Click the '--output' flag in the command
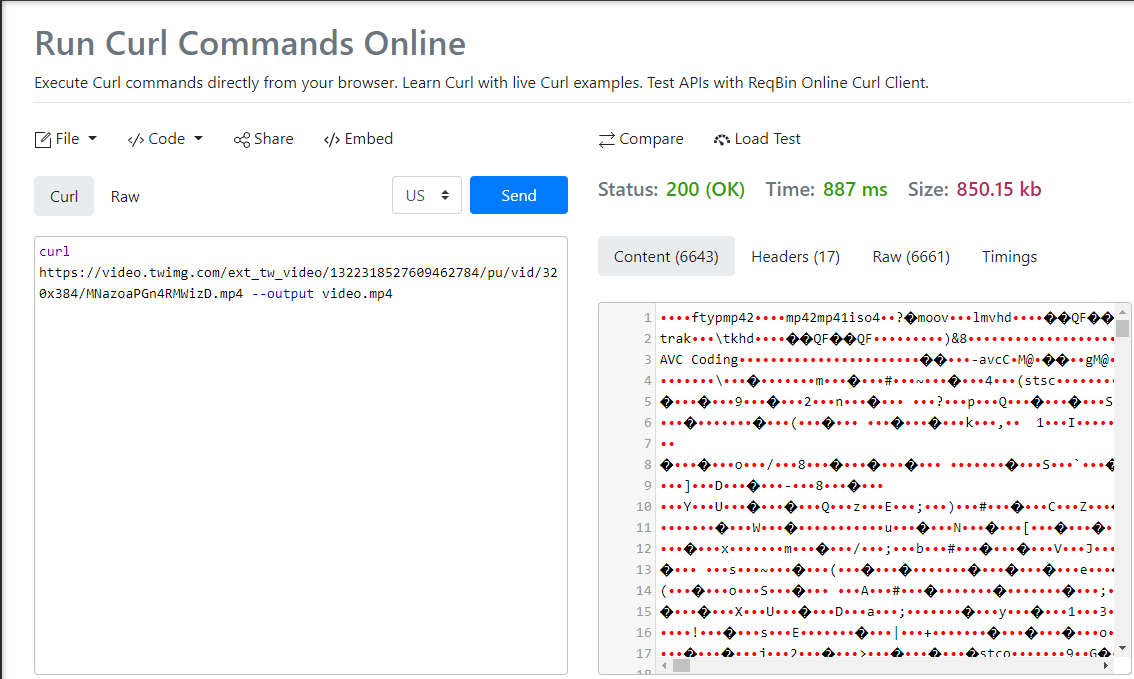 tap(283, 294)
